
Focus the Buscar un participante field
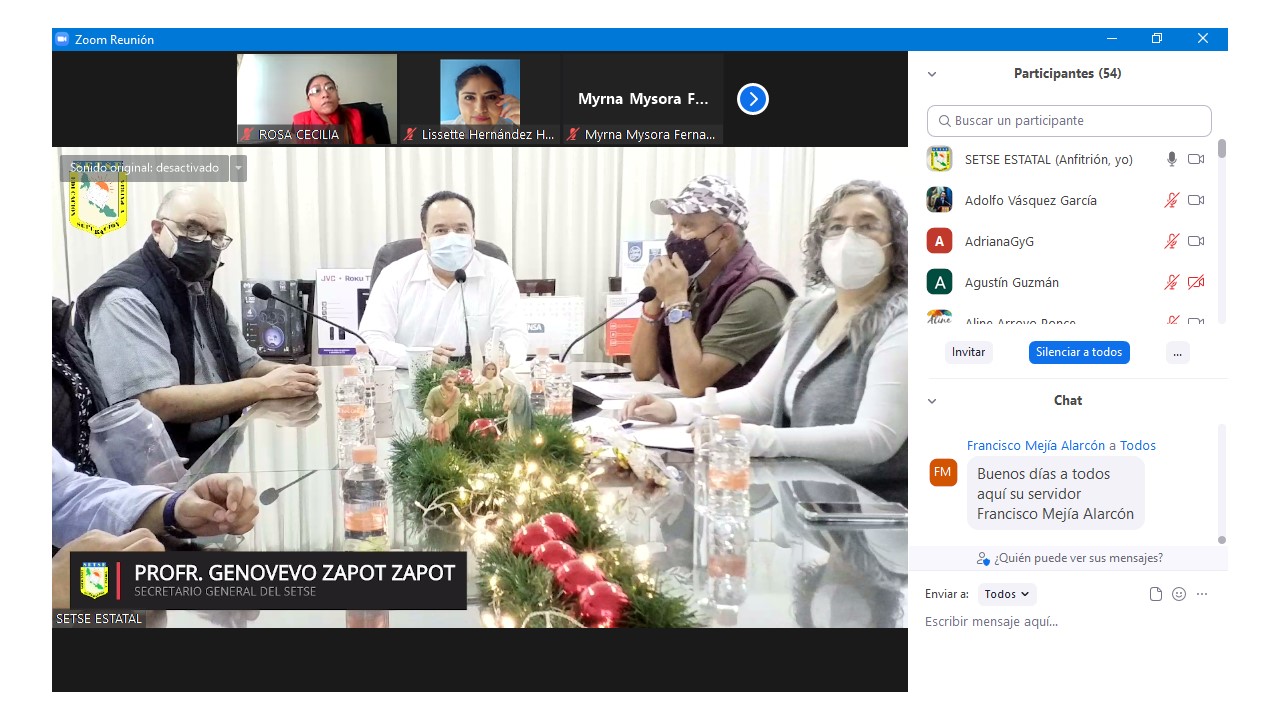click(x=1069, y=121)
